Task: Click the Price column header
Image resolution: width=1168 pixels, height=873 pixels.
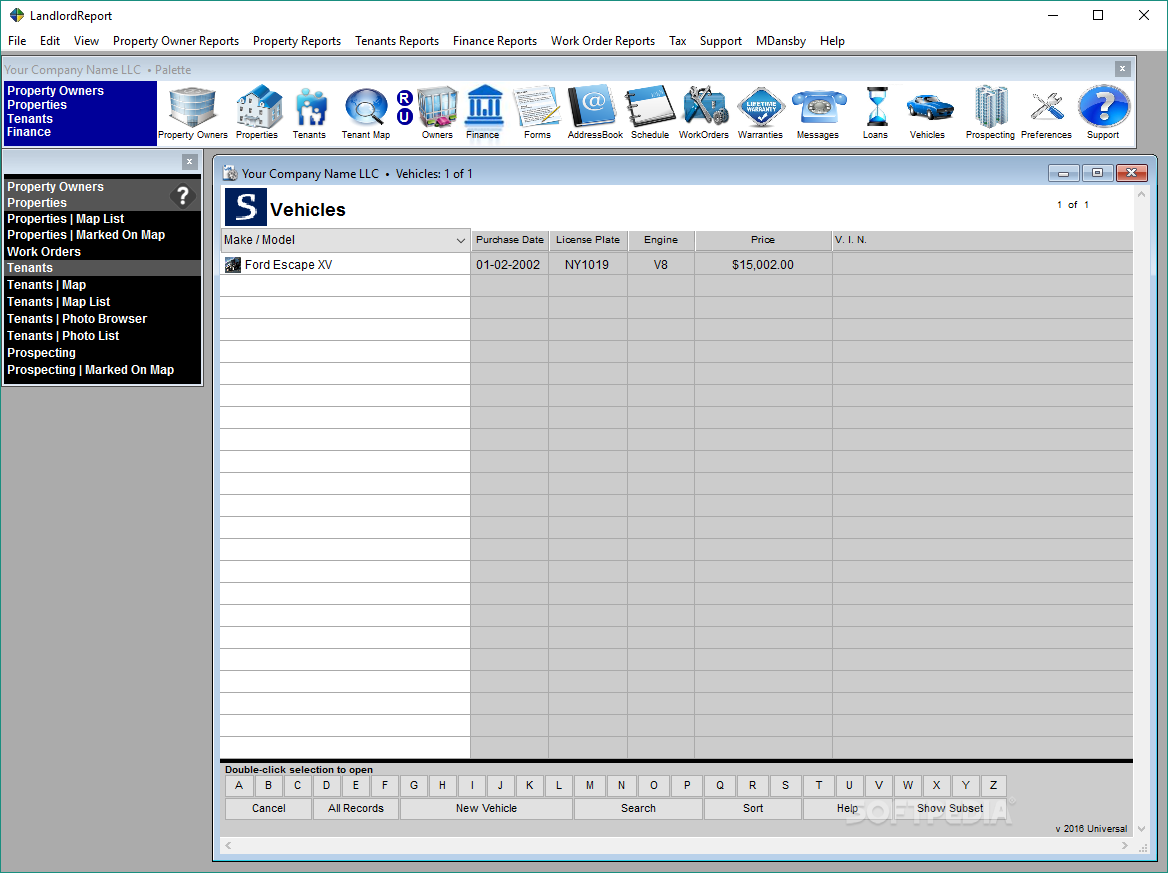Action: pyautogui.click(x=763, y=240)
